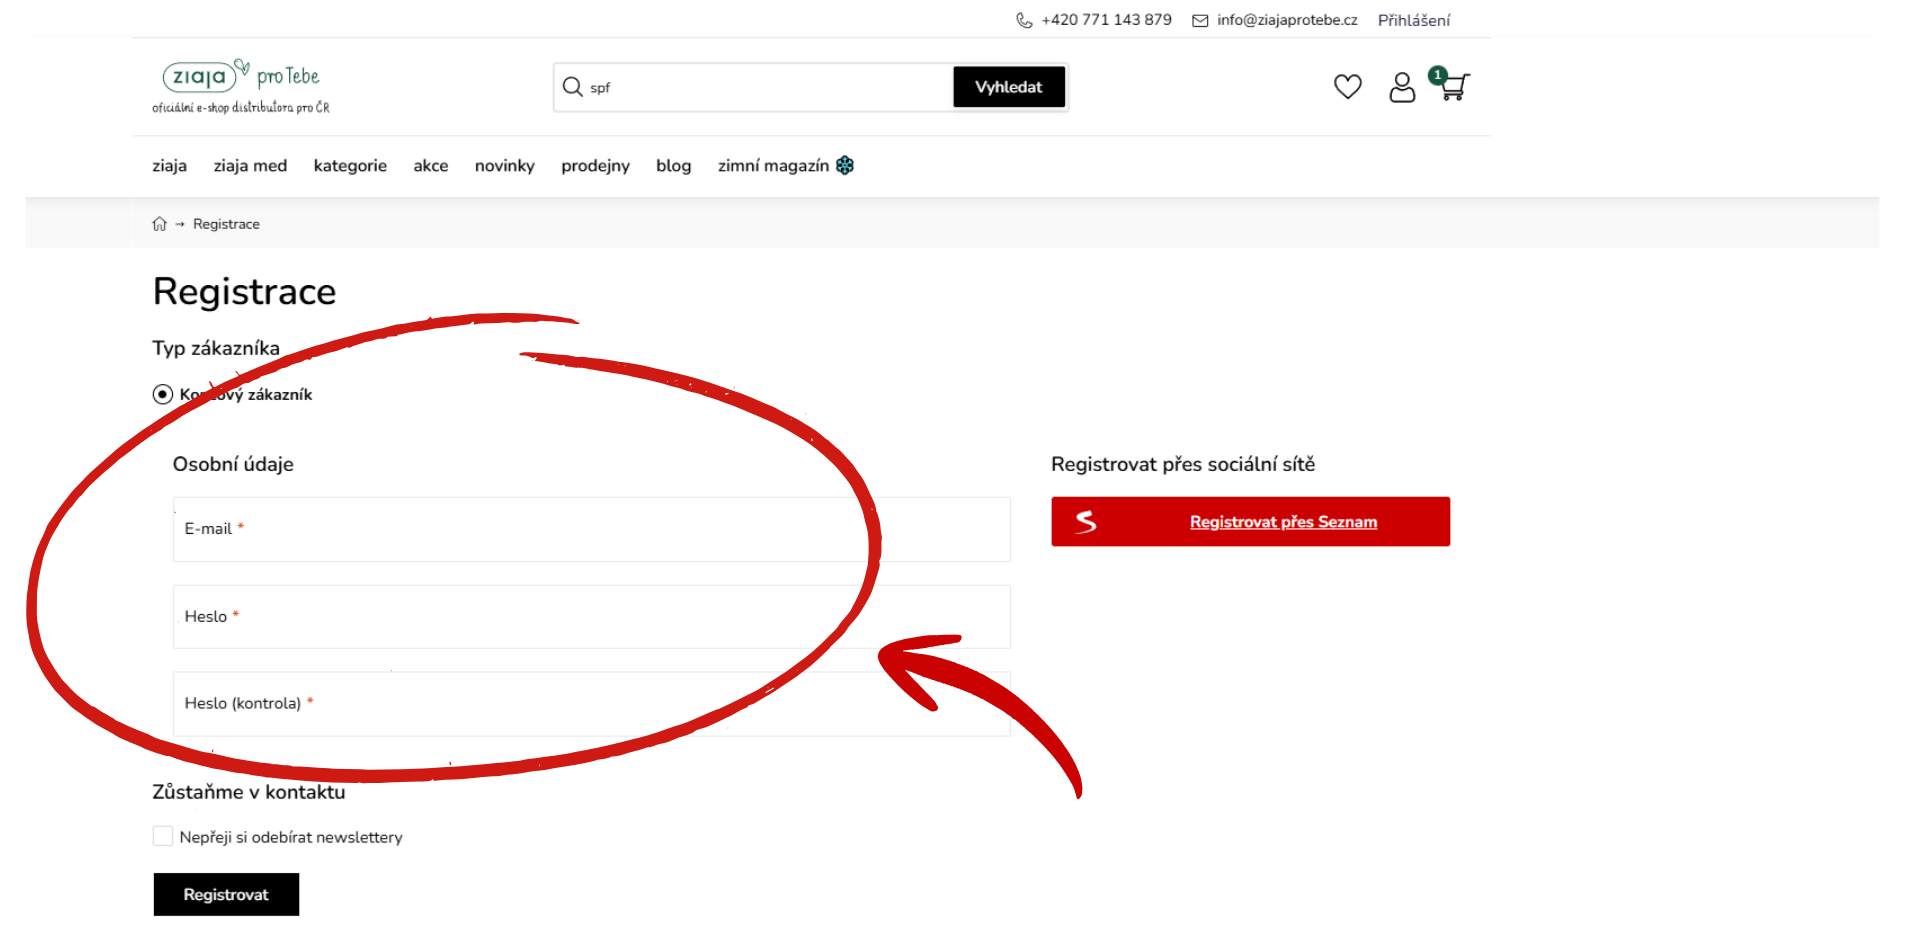This screenshot has width=1905, height=927.
Task: Click the info@ziajaprotebe.cz email link
Action: click(x=1286, y=20)
